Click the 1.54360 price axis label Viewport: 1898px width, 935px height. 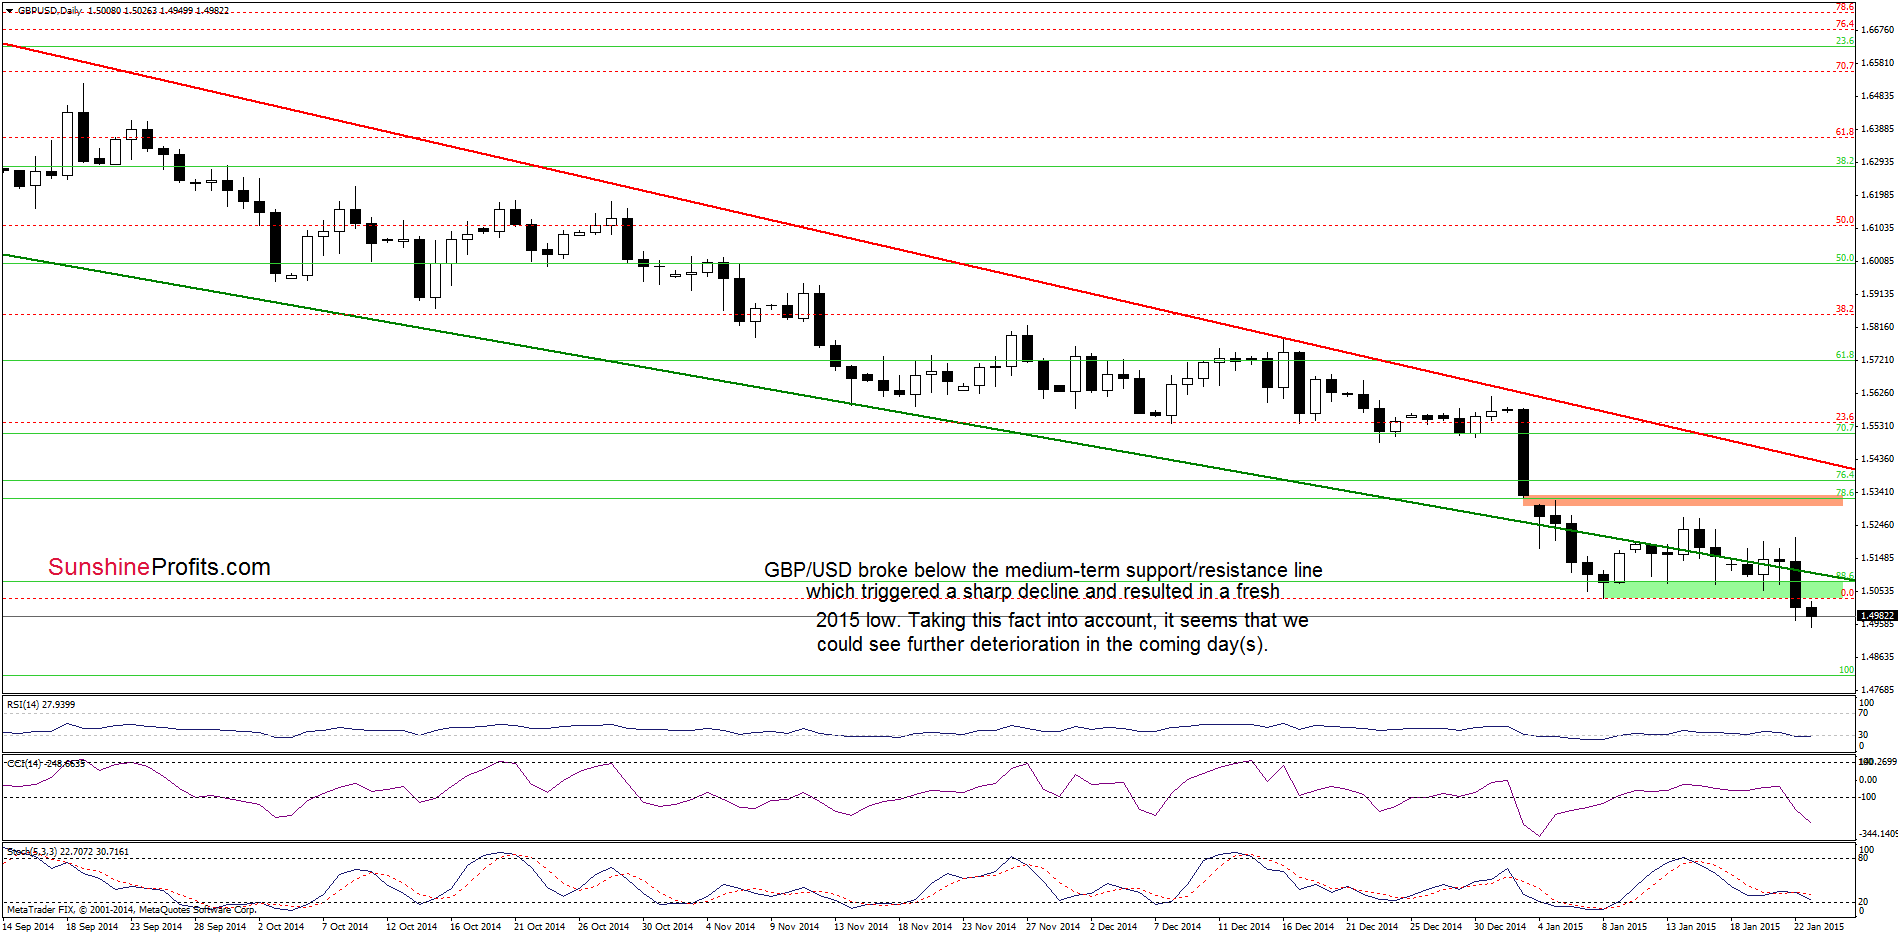pos(1878,459)
